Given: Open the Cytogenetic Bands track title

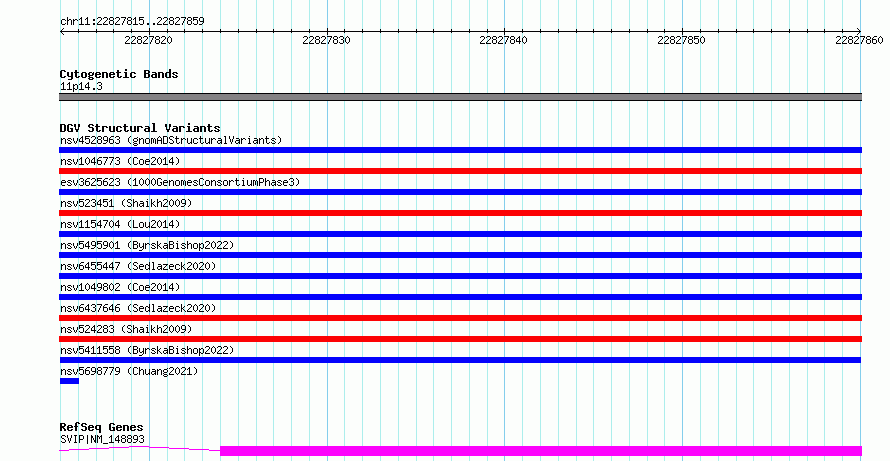Looking at the screenshot, I should tap(119, 74).
